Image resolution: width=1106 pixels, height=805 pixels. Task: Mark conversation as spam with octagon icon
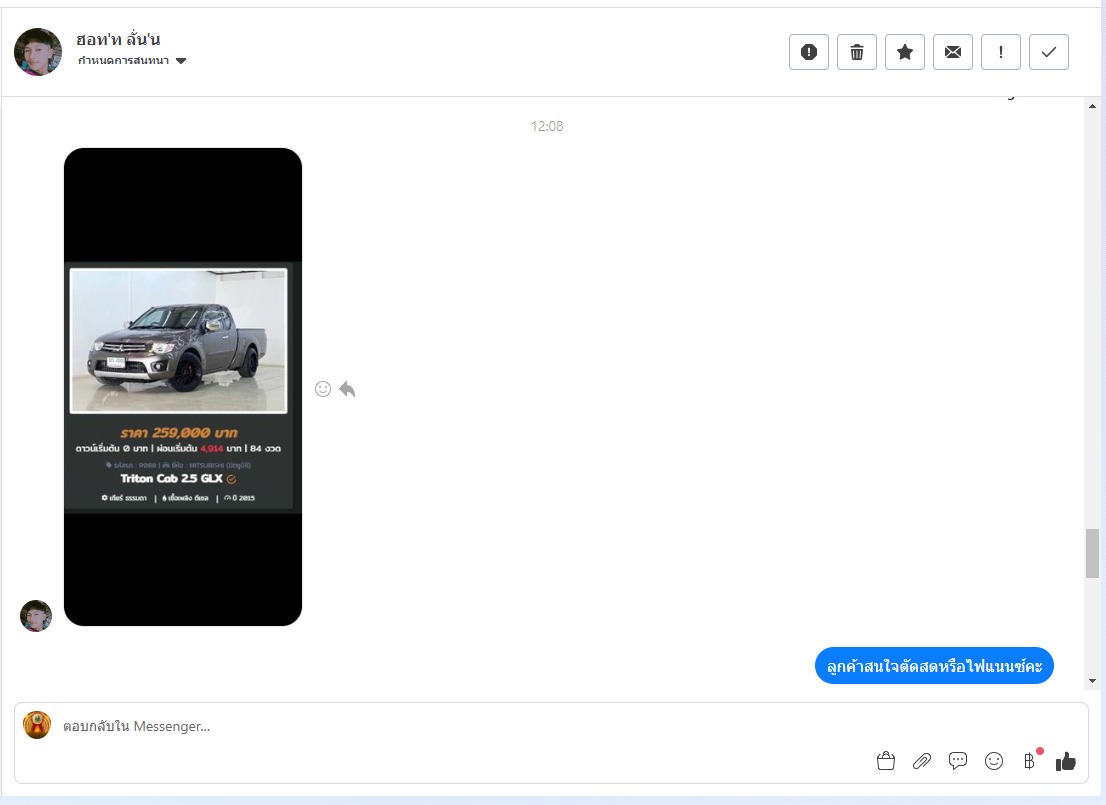click(x=809, y=52)
